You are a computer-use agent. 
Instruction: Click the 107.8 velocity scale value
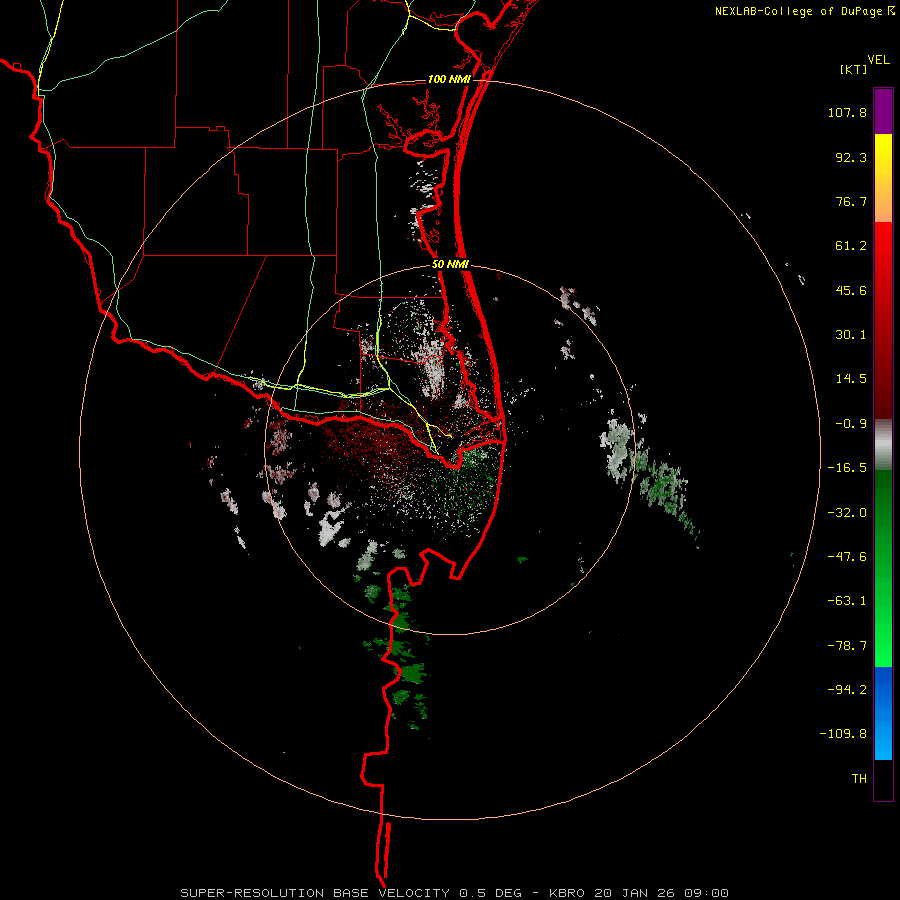coord(847,112)
